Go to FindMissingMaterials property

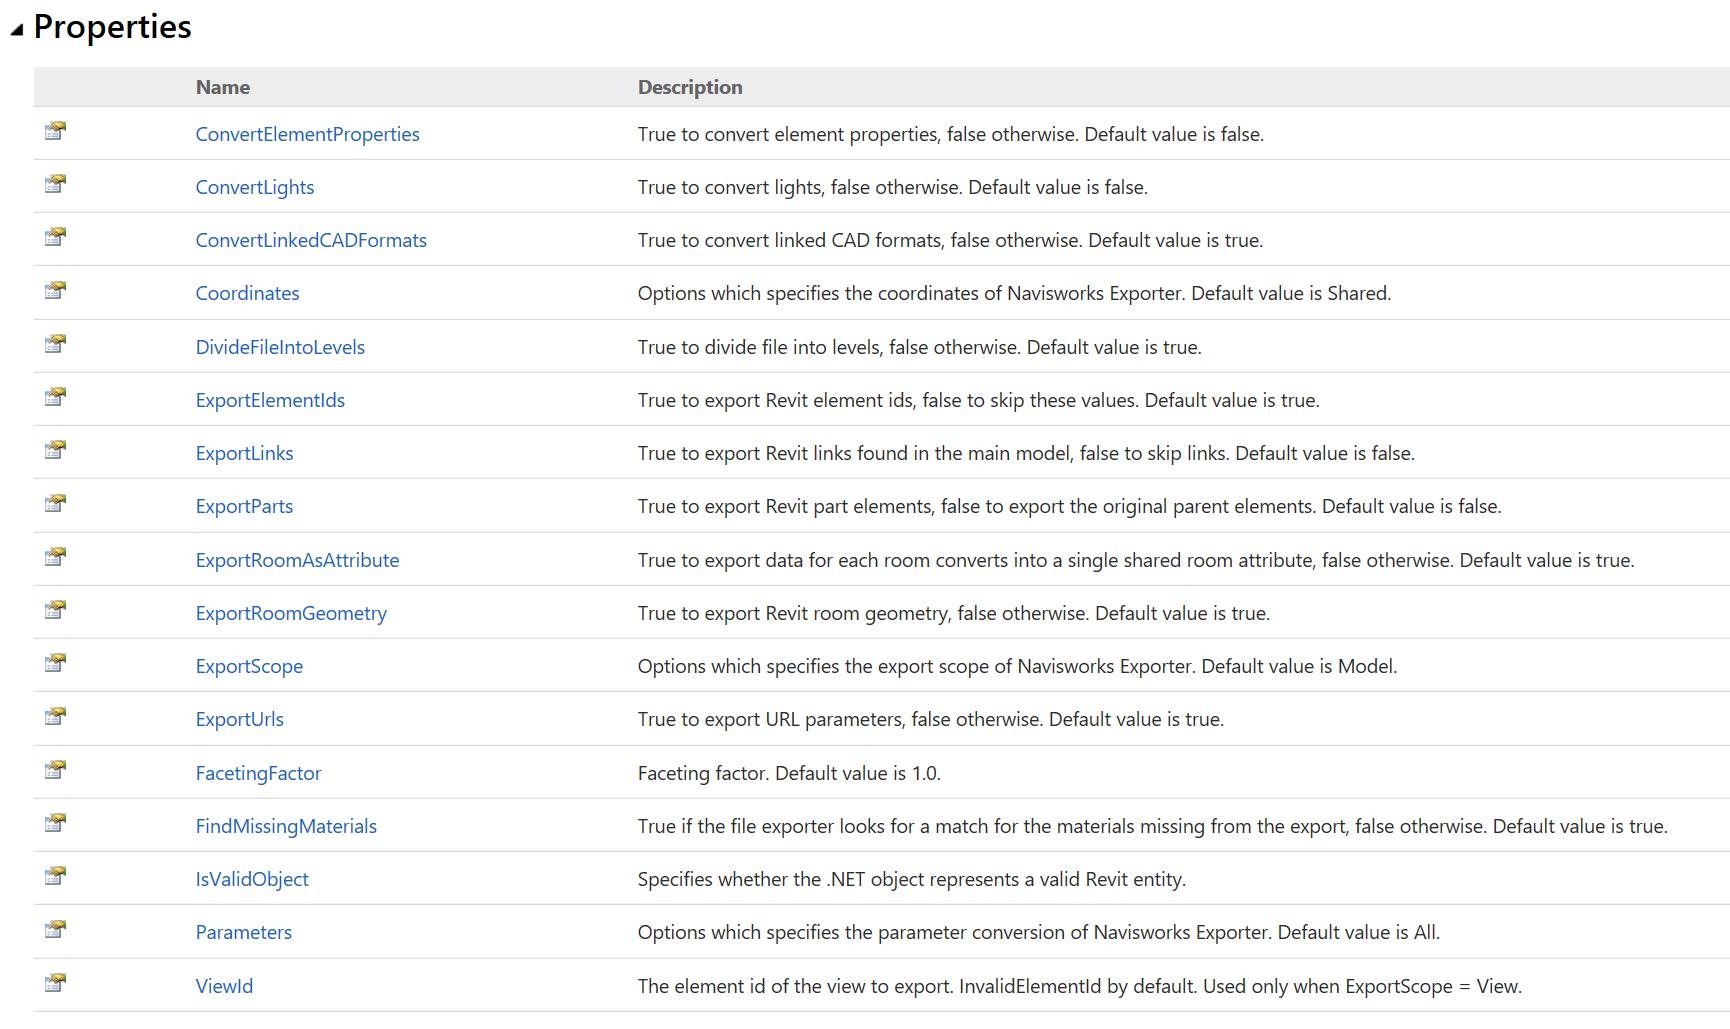(286, 826)
